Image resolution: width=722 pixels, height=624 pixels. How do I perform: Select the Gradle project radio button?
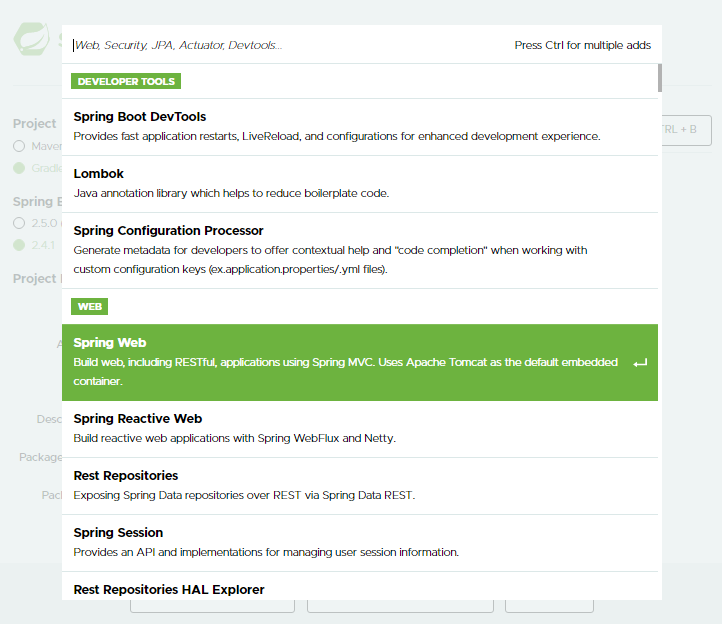click(19, 168)
